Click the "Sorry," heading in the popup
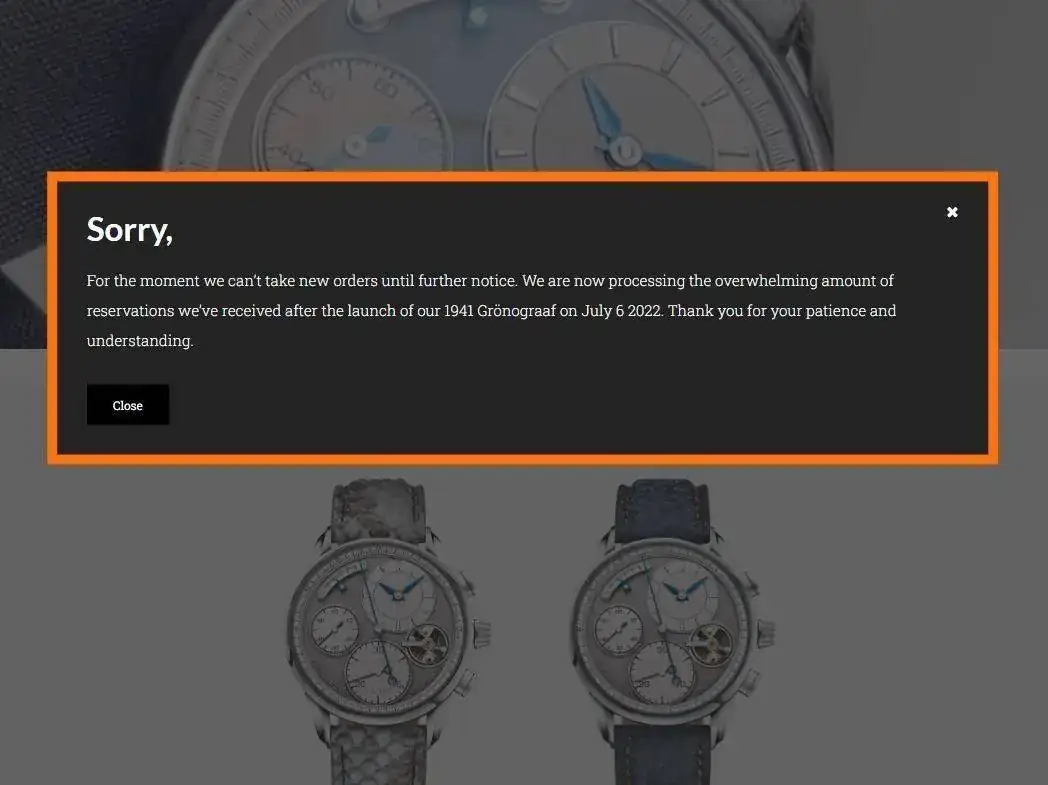 tap(130, 230)
